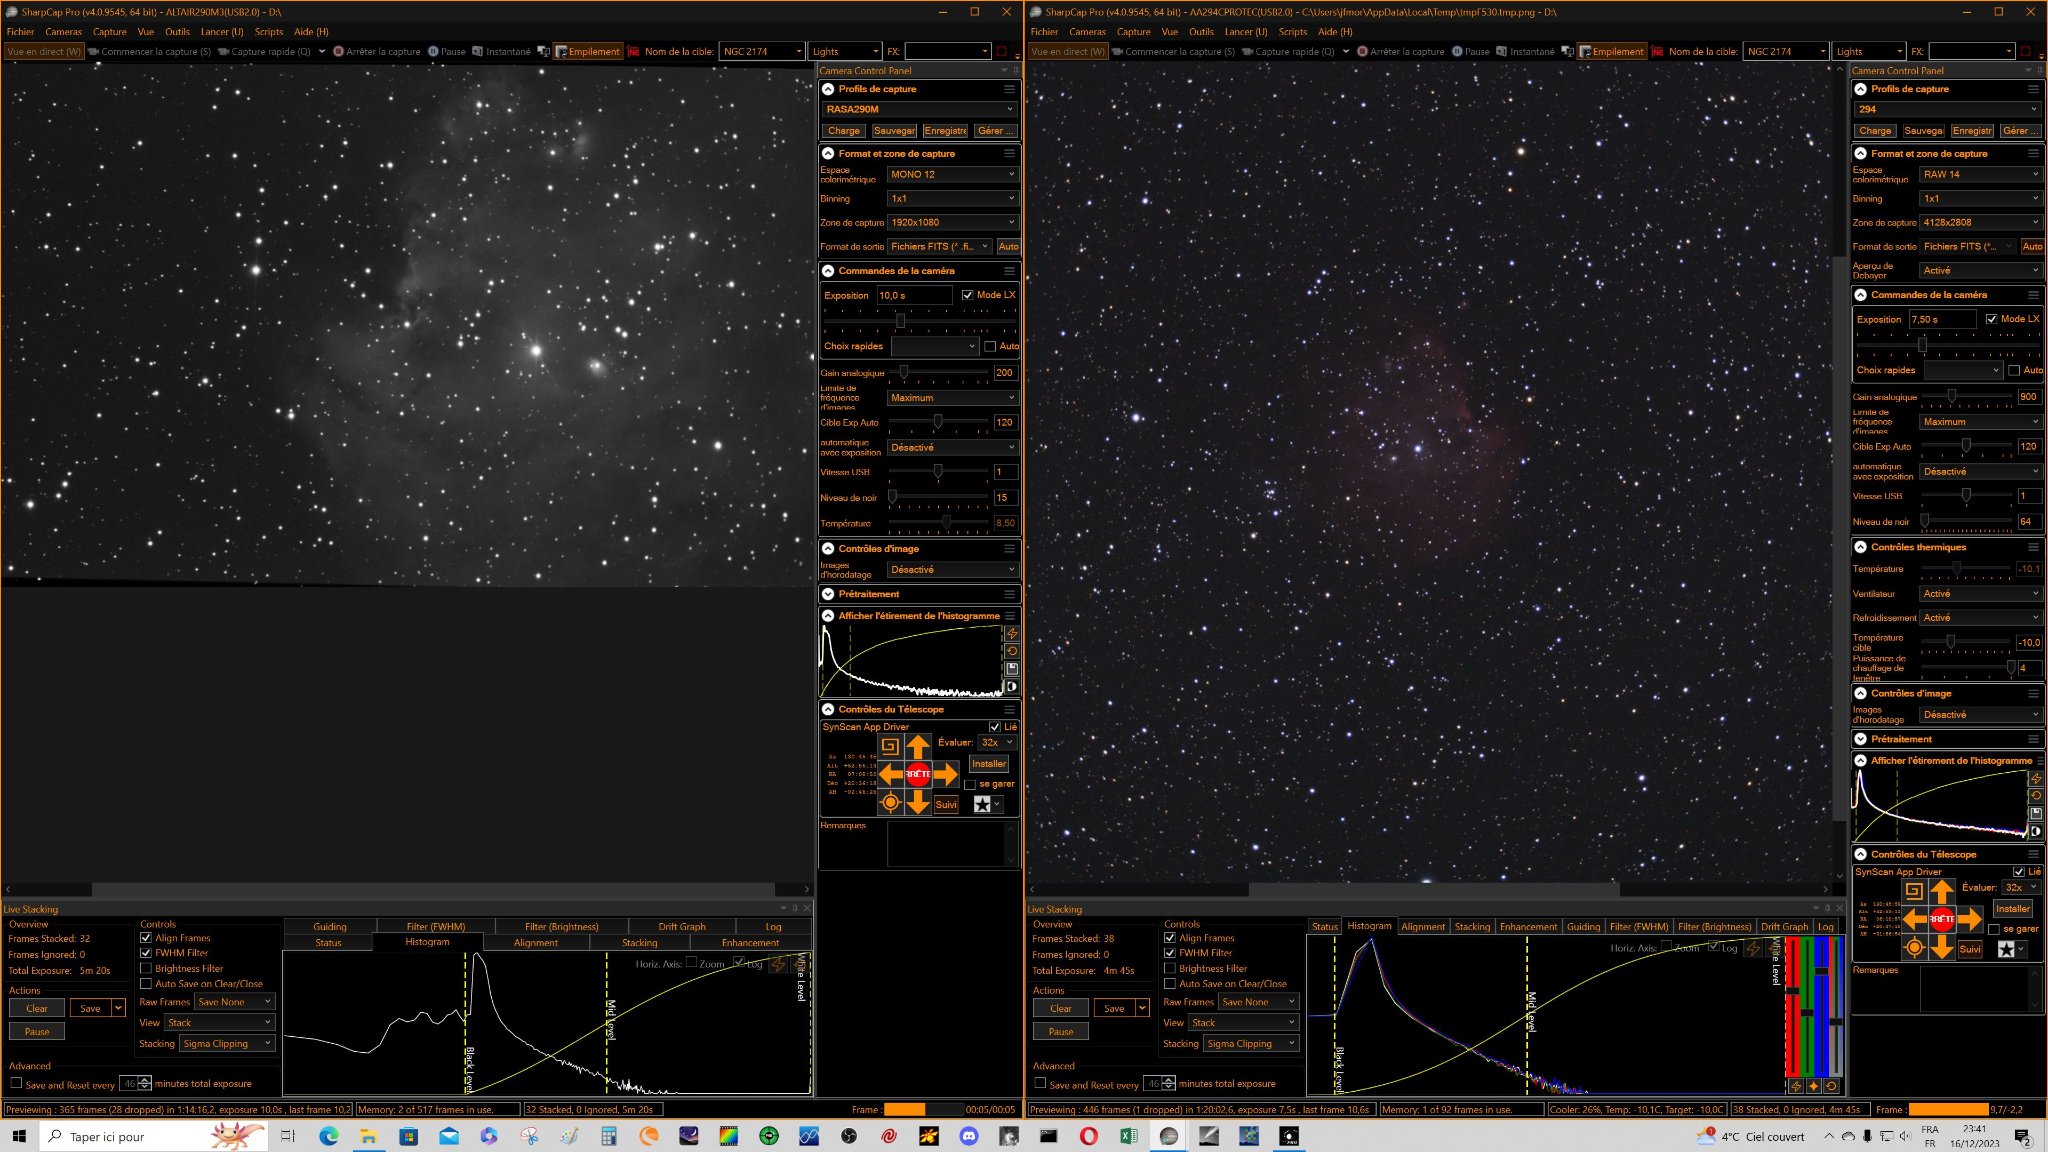
Task: Enable Brightness Filter in left Live Stacking
Action: [x=146, y=968]
